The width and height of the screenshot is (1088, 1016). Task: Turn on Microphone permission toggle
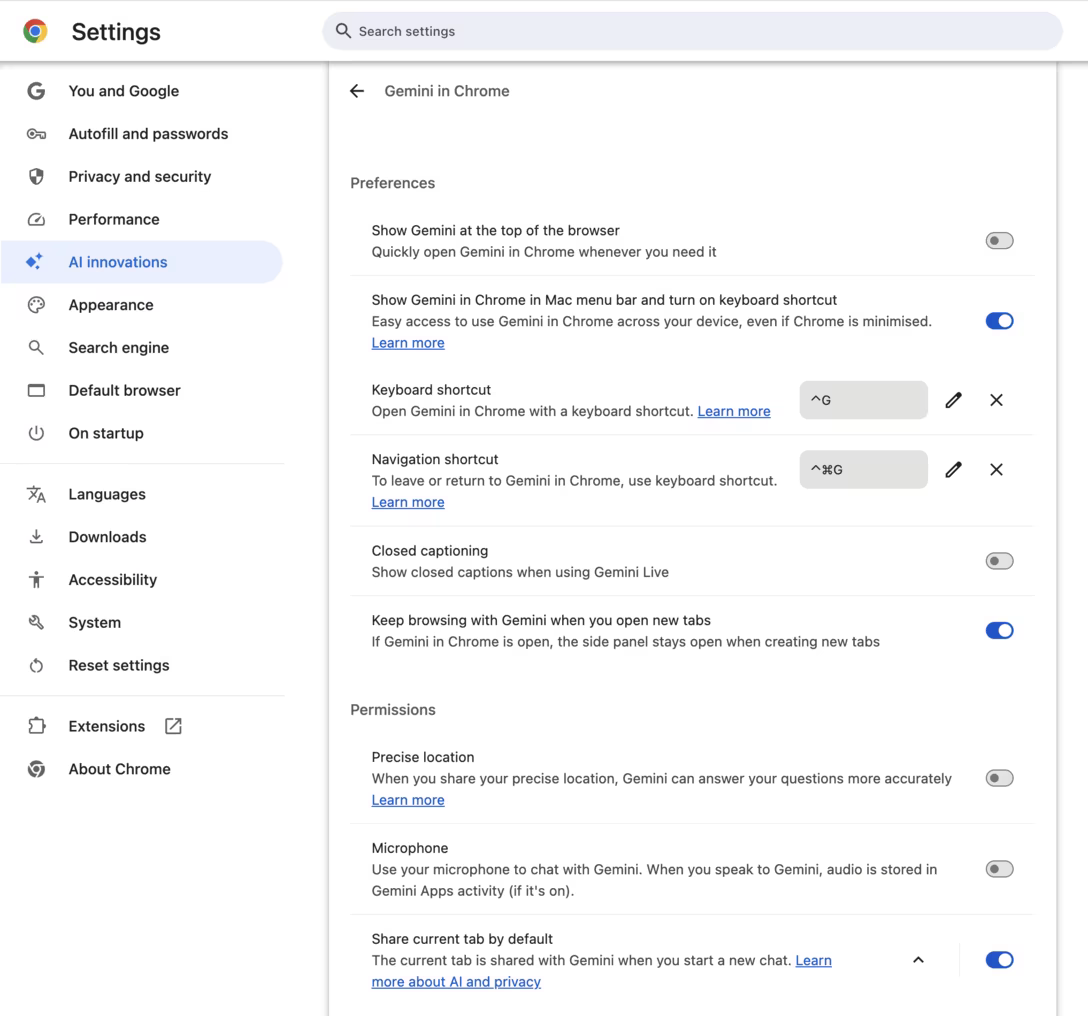pyautogui.click(x=999, y=869)
